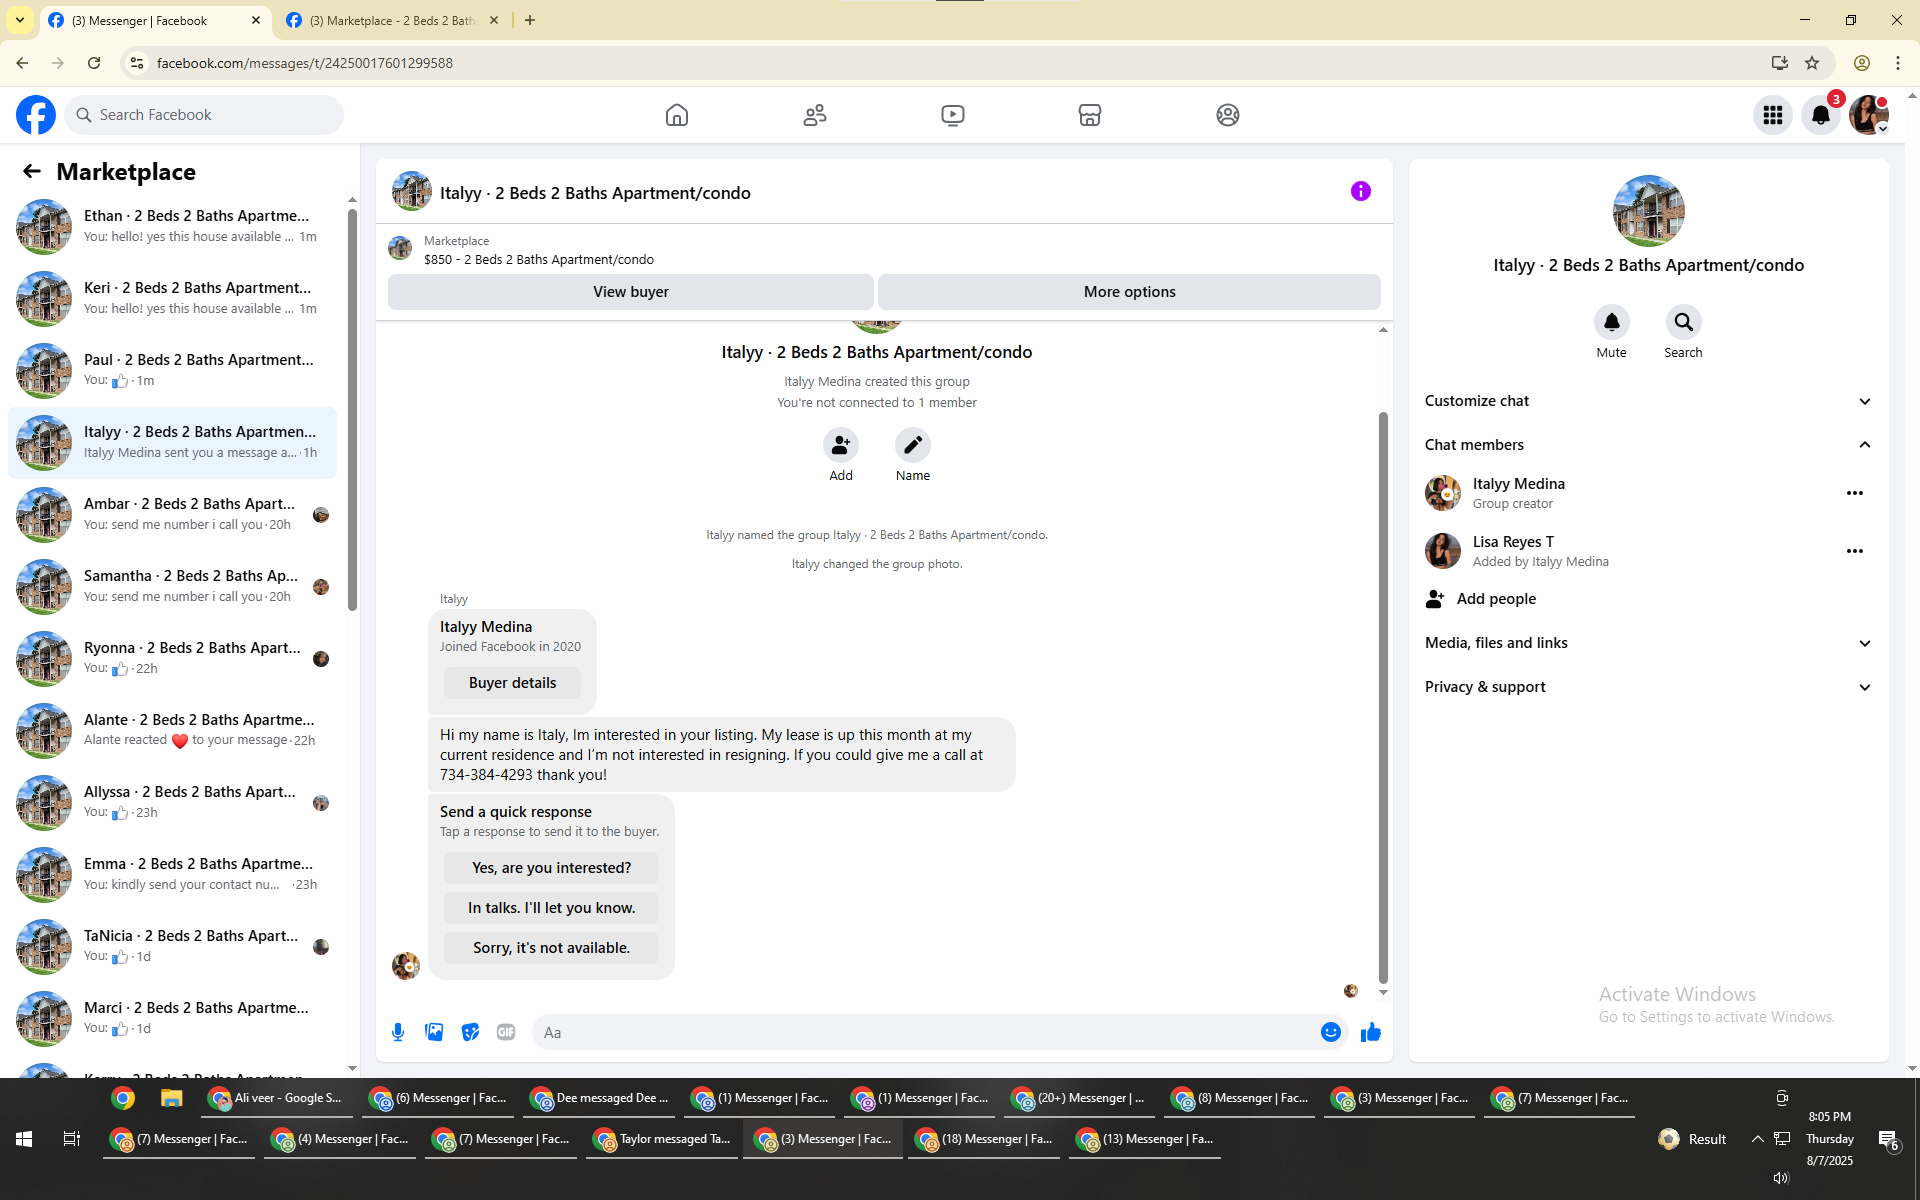The height and width of the screenshot is (1200, 1920).
Task: Open the taskbar volume control
Action: (1781, 1178)
